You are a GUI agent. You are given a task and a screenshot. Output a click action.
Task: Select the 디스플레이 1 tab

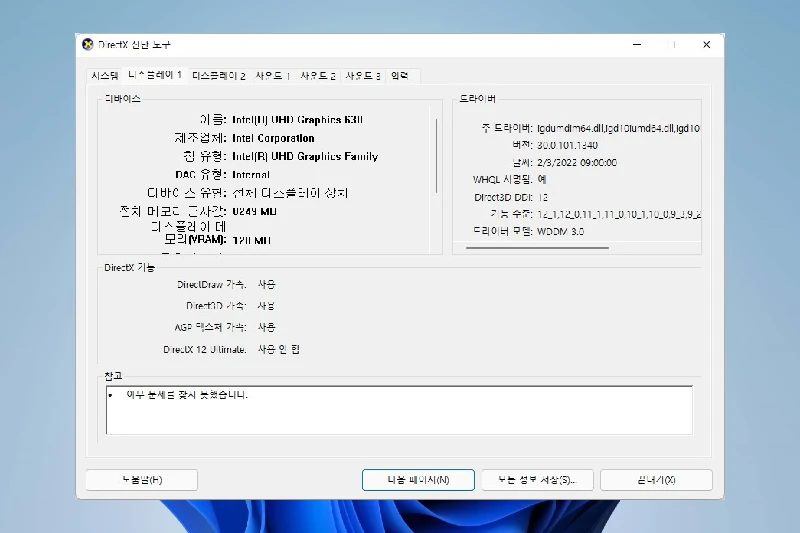(155, 75)
